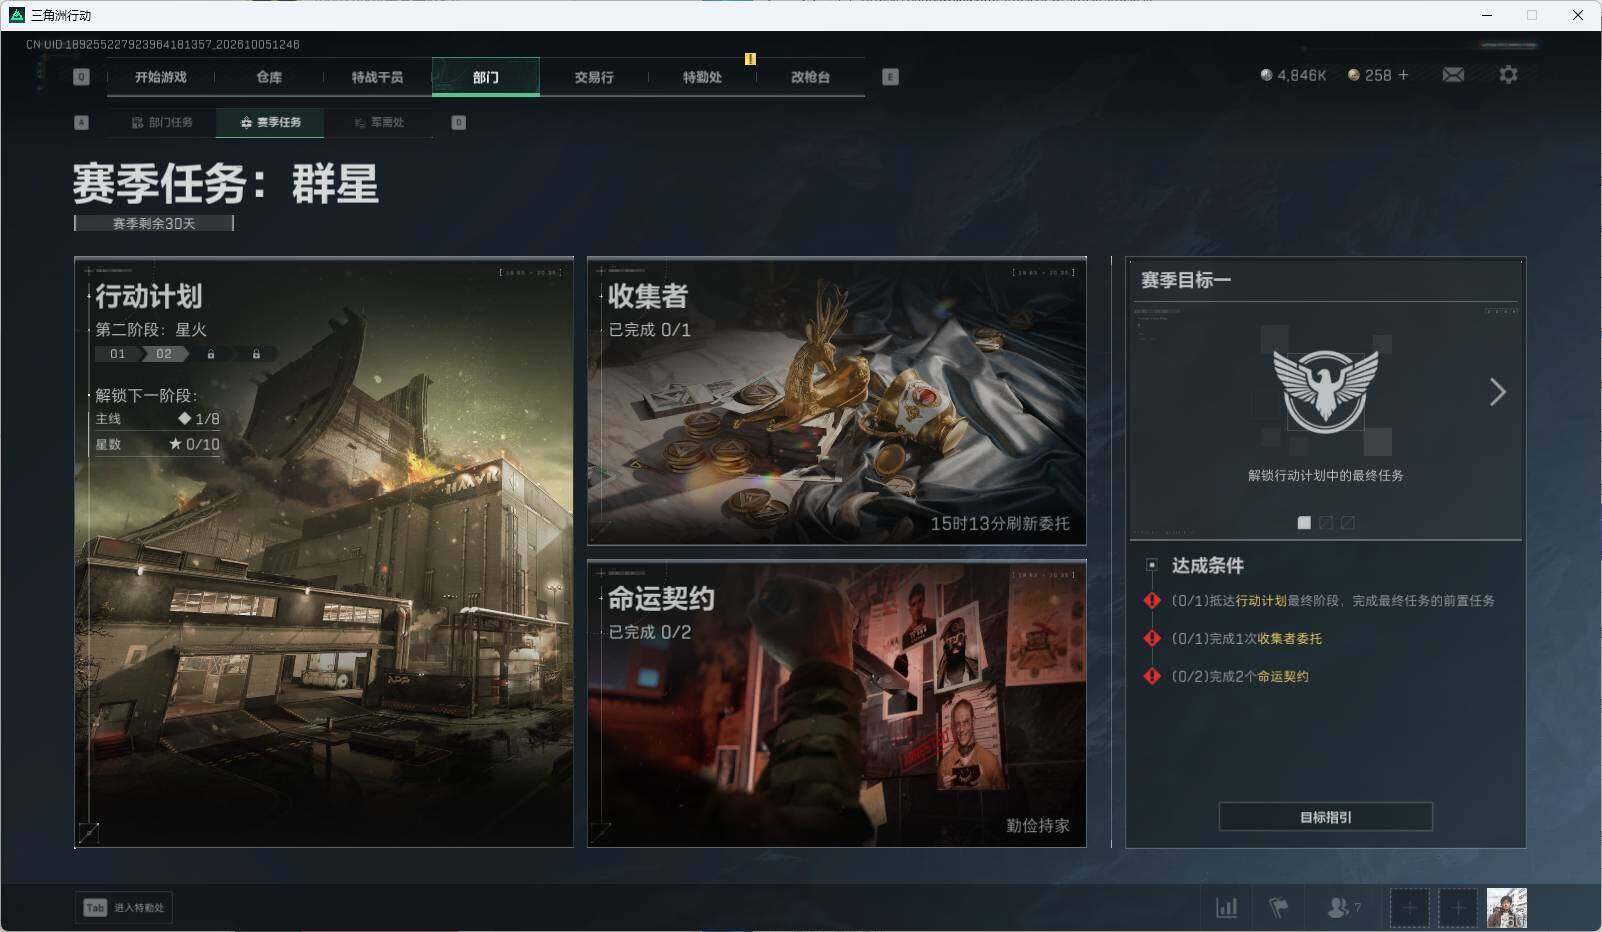The height and width of the screenshot is (932, 1602).
Task: Click the first locked stage padlock
Action: tap(210, 354)
